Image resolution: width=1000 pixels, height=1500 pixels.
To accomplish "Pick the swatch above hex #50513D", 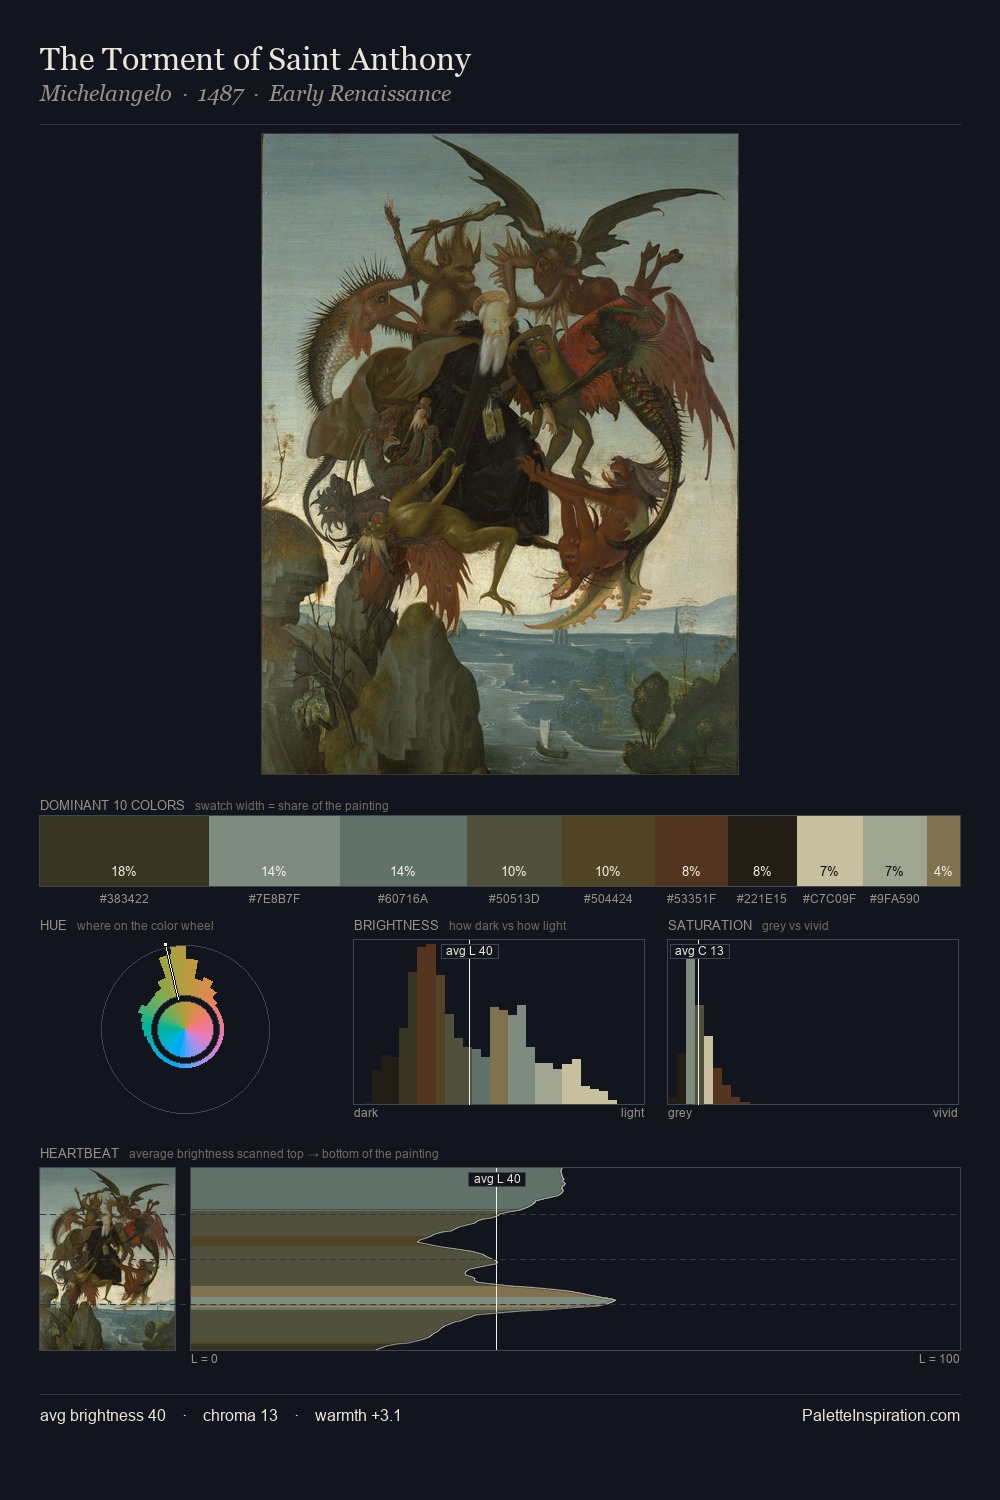I will coord(514,851).
